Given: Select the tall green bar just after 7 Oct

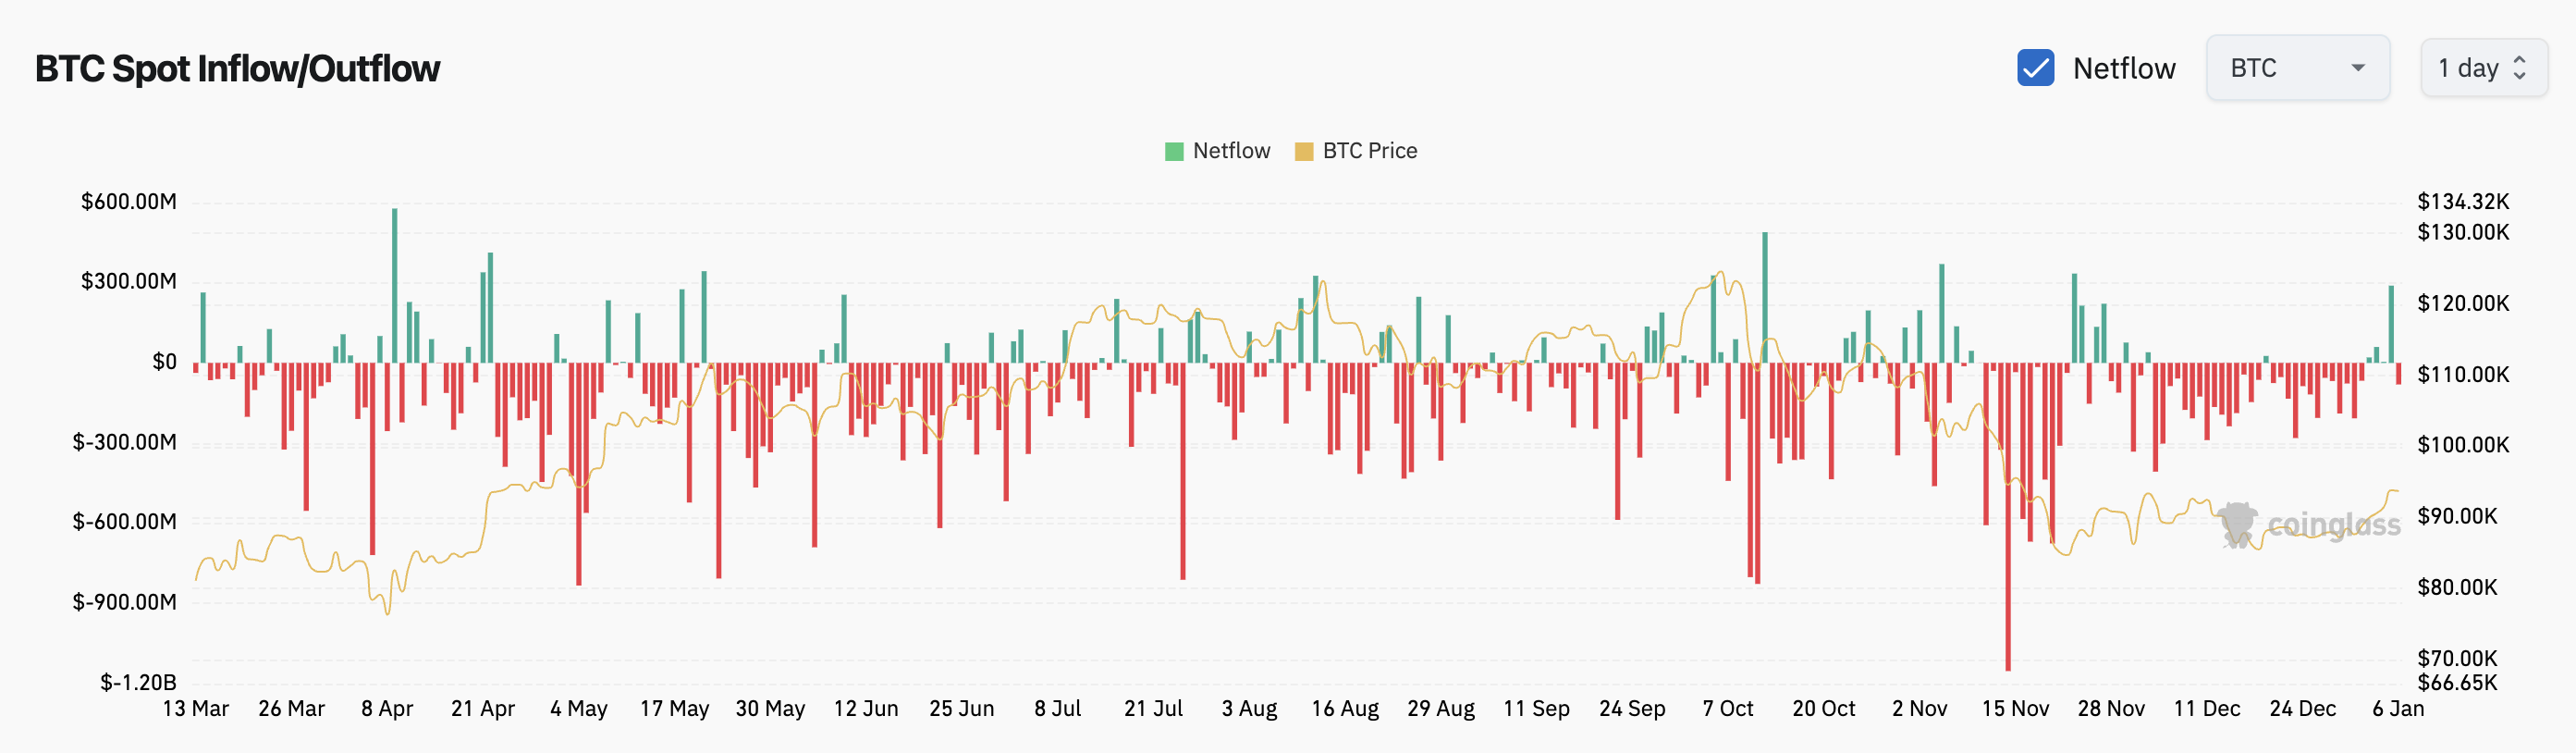Looking at the screenshot, I should pyautogui.click(x=1765, y=297).
